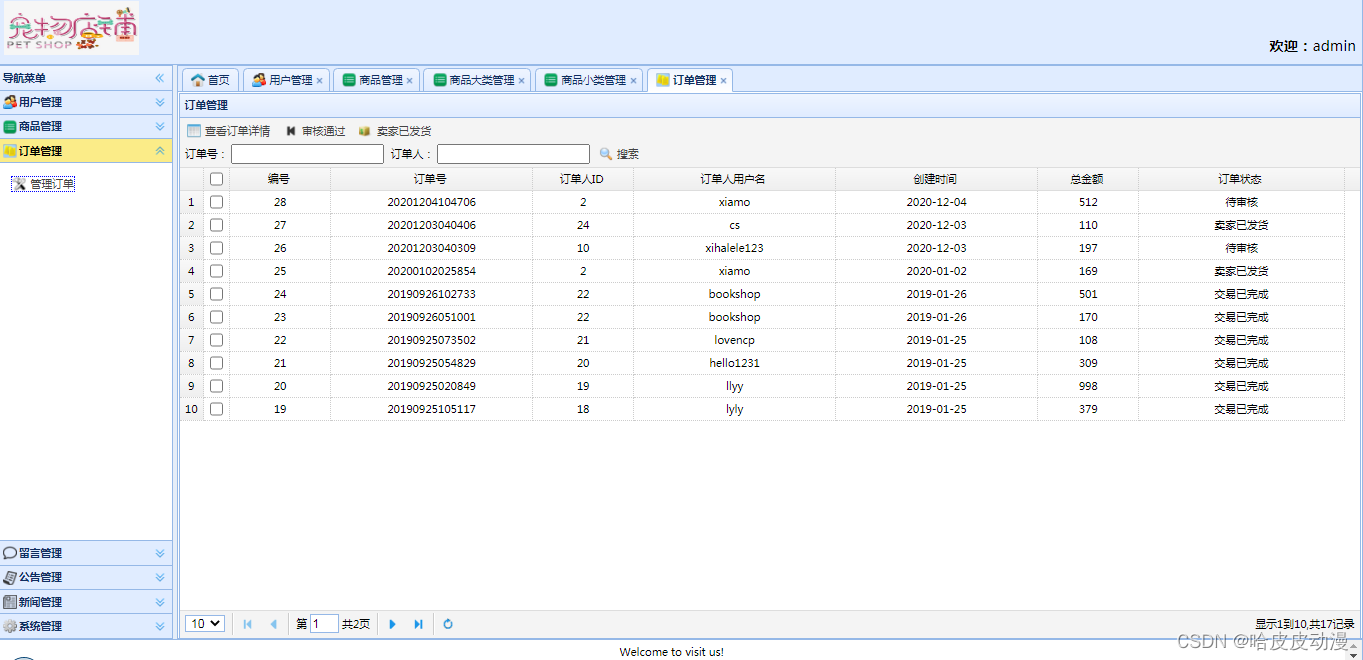Open 管理订单 tree item
The image size is (1363, 660).
click(43, 184)
